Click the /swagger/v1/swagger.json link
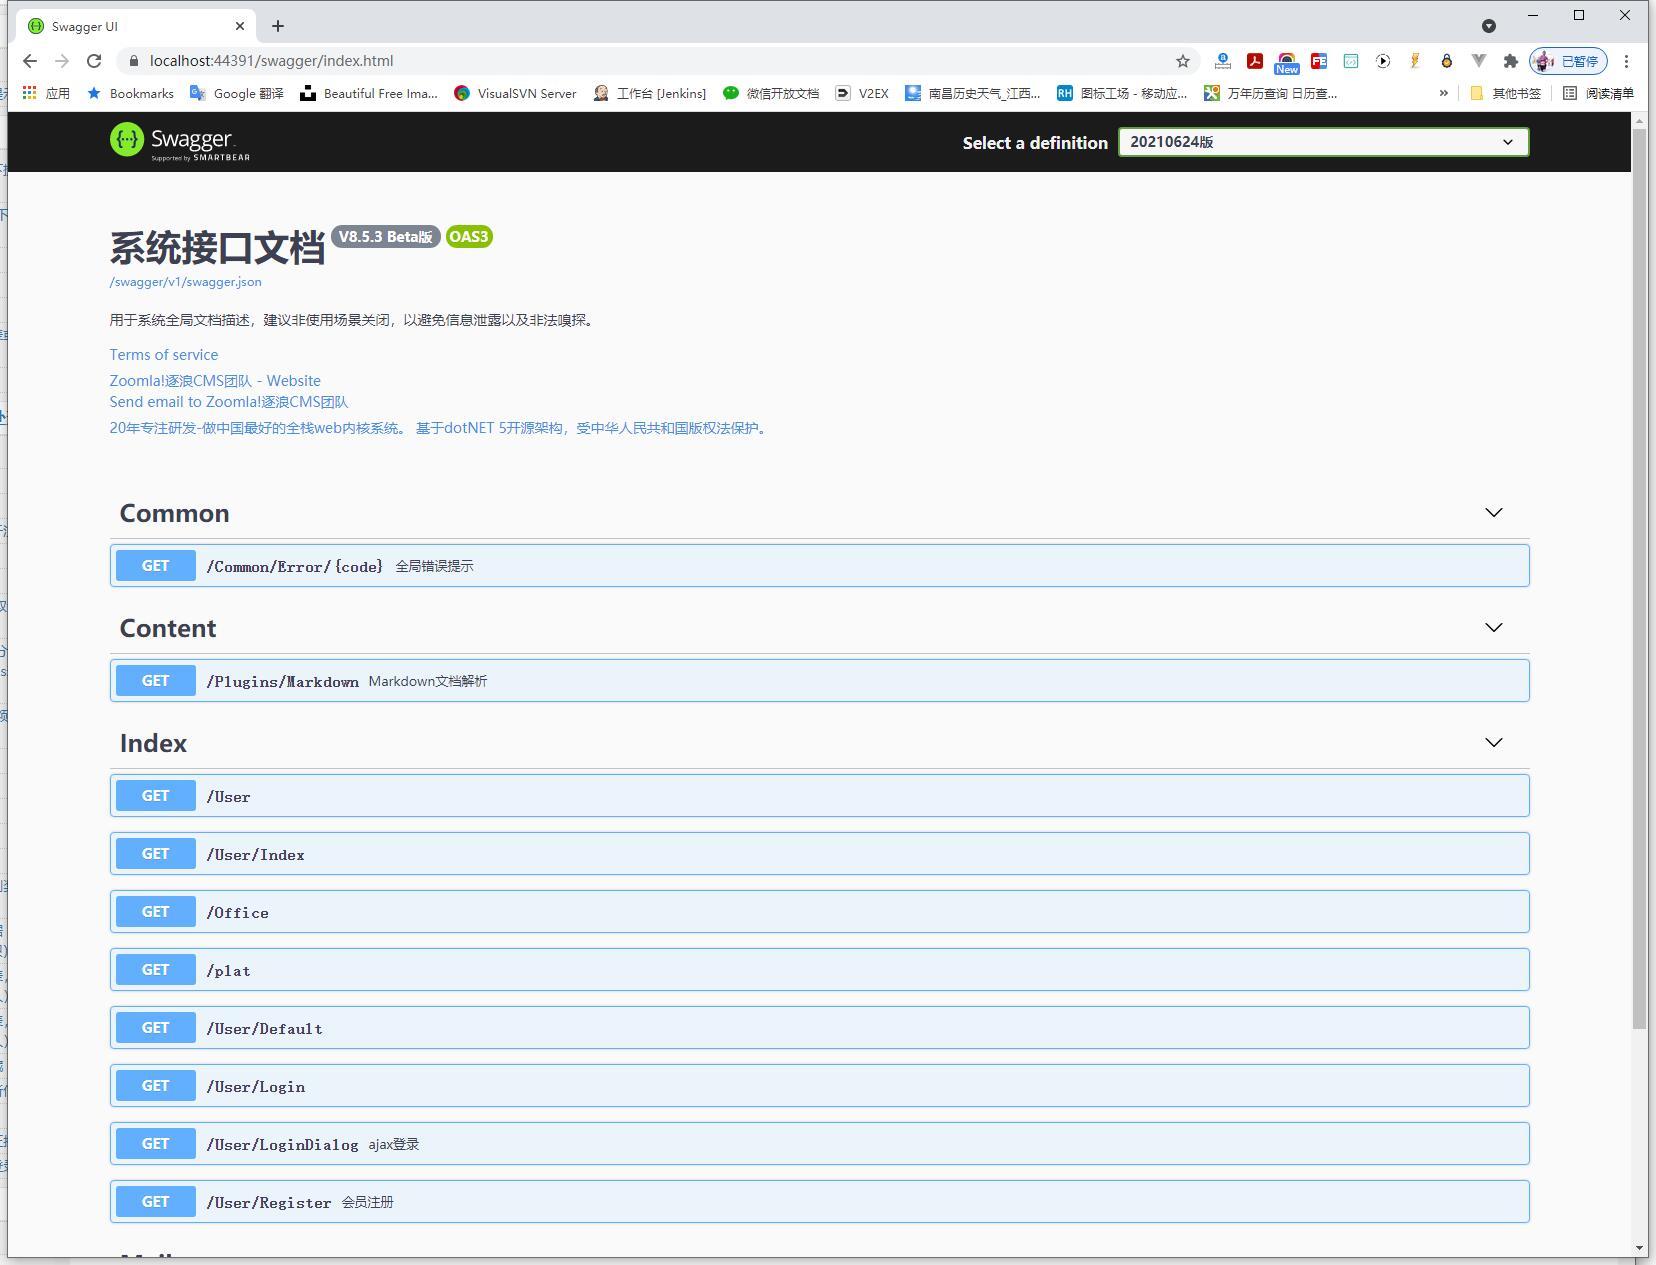 (x=184, y=282)
